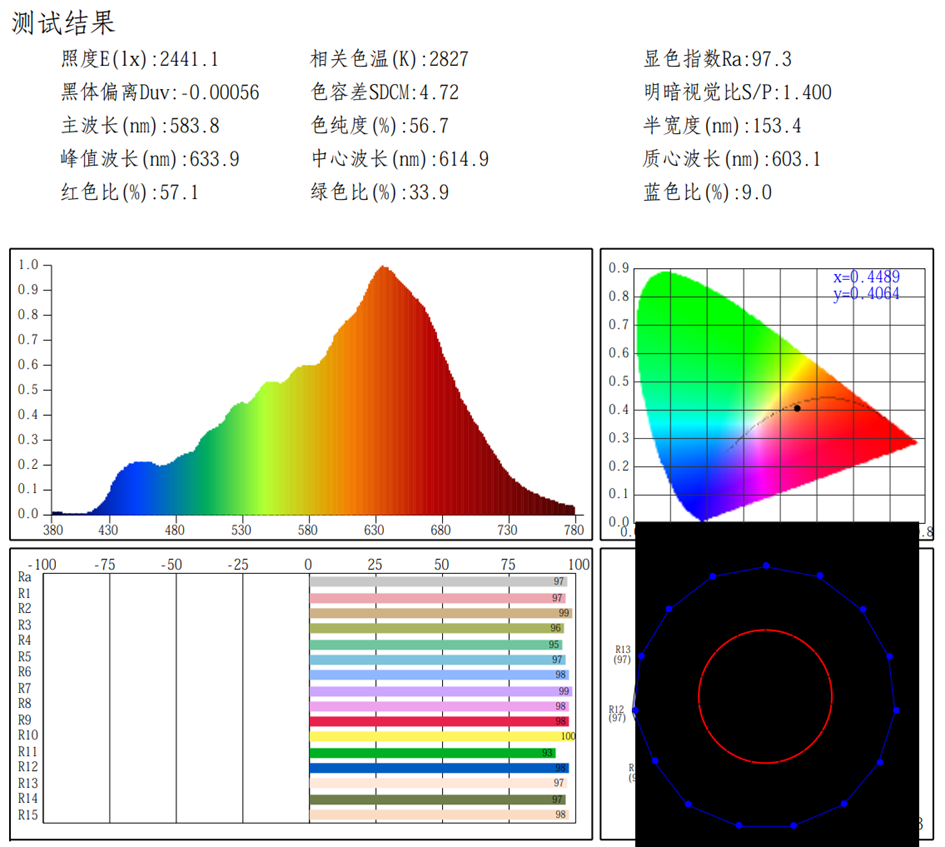This screenshot has height=847, width=945.
Task: Click the periwinkle R6 bar
Action: 439,675
